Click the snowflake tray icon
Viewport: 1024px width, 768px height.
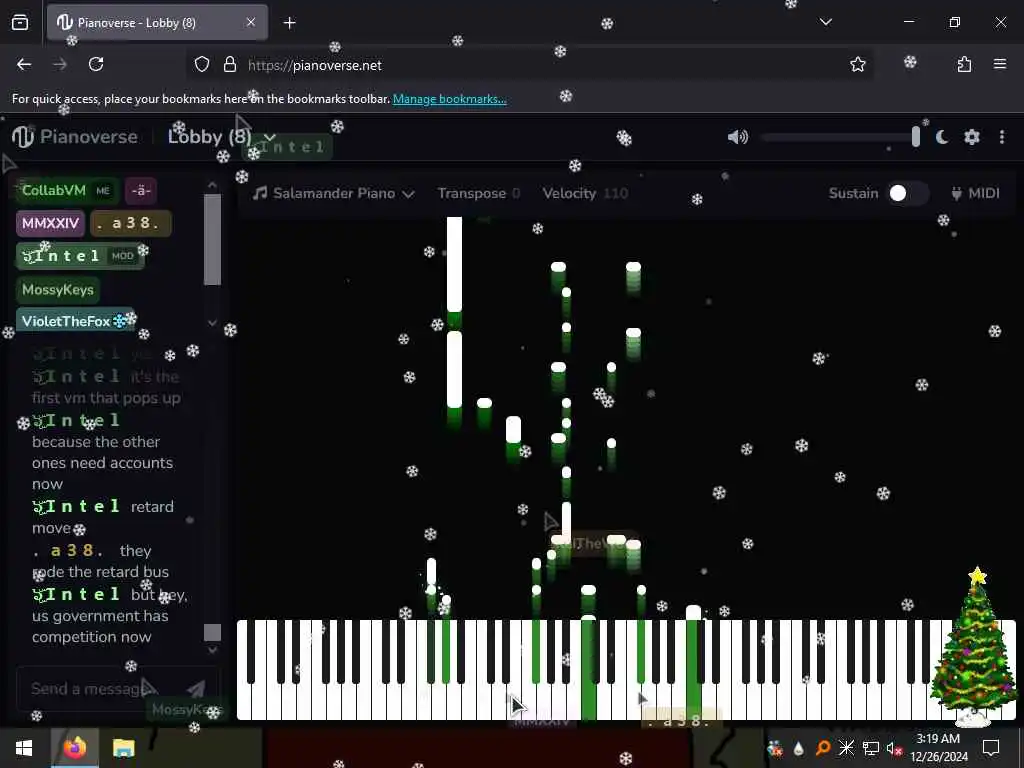(x=846, y=748)
